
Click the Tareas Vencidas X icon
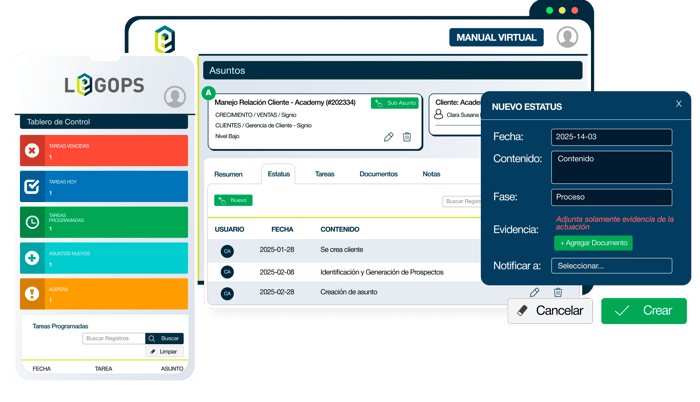[32, 151]
